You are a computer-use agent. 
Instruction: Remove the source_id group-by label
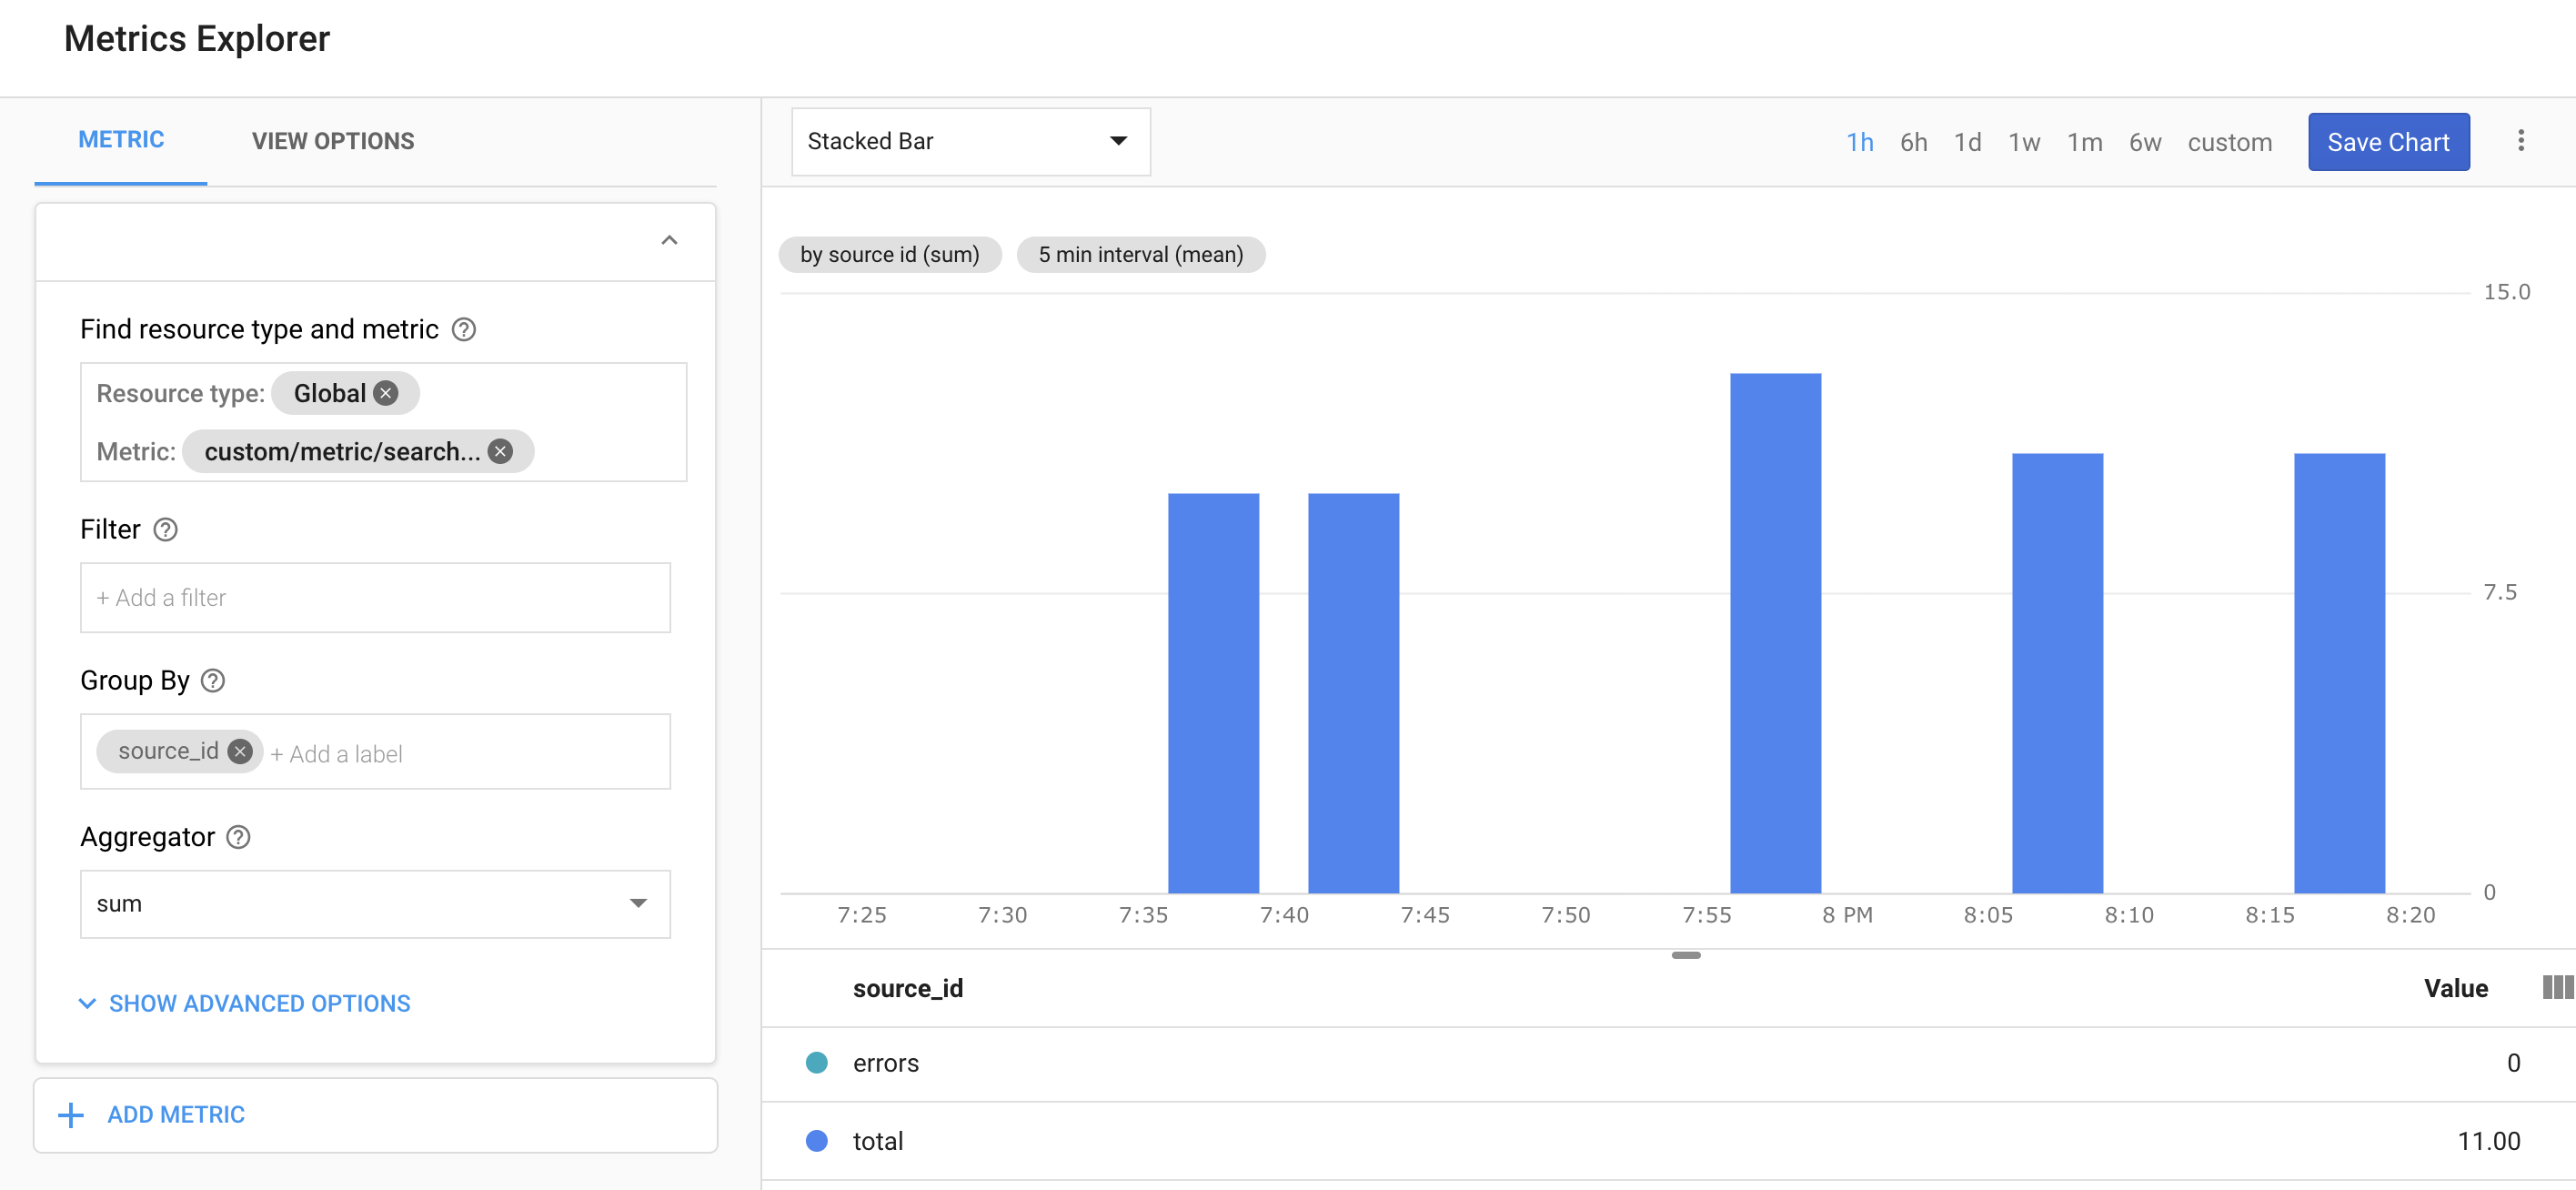tap(240, 751)
